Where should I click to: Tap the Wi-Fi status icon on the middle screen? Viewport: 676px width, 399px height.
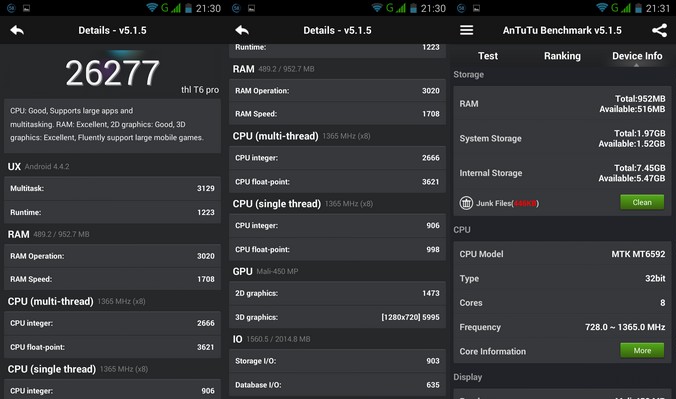tap(377, 8)
